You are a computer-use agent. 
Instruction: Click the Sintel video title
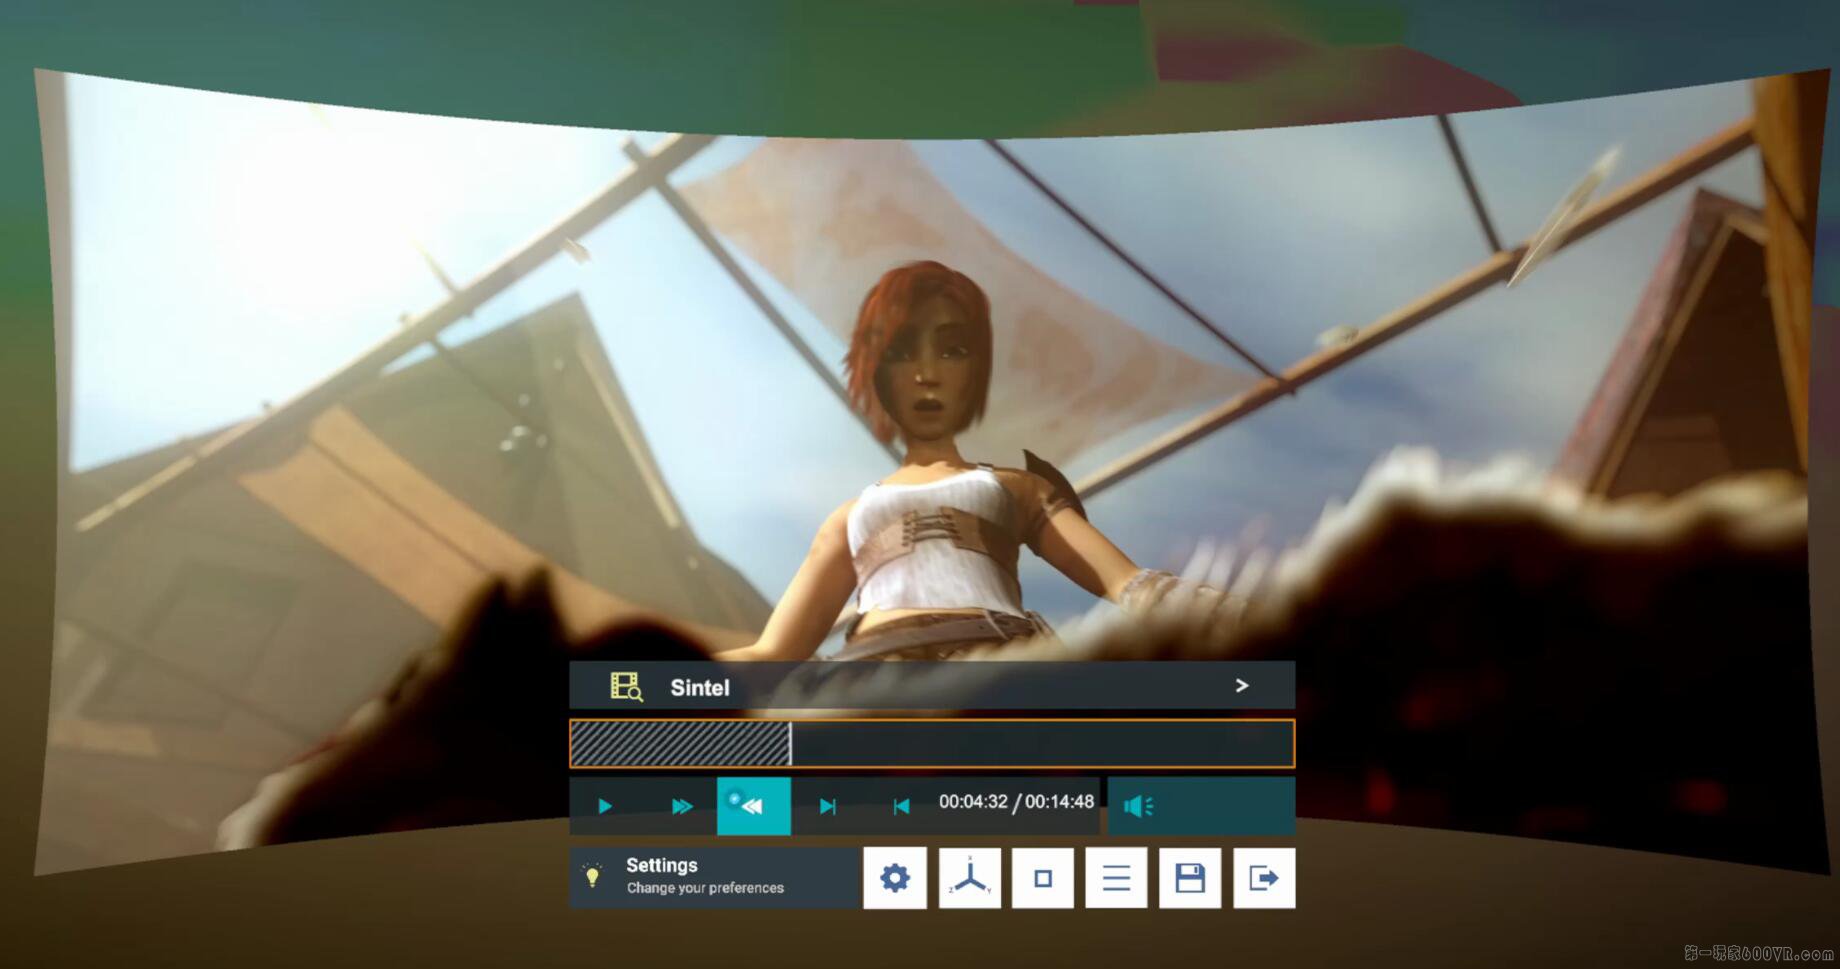click(700, 688)
